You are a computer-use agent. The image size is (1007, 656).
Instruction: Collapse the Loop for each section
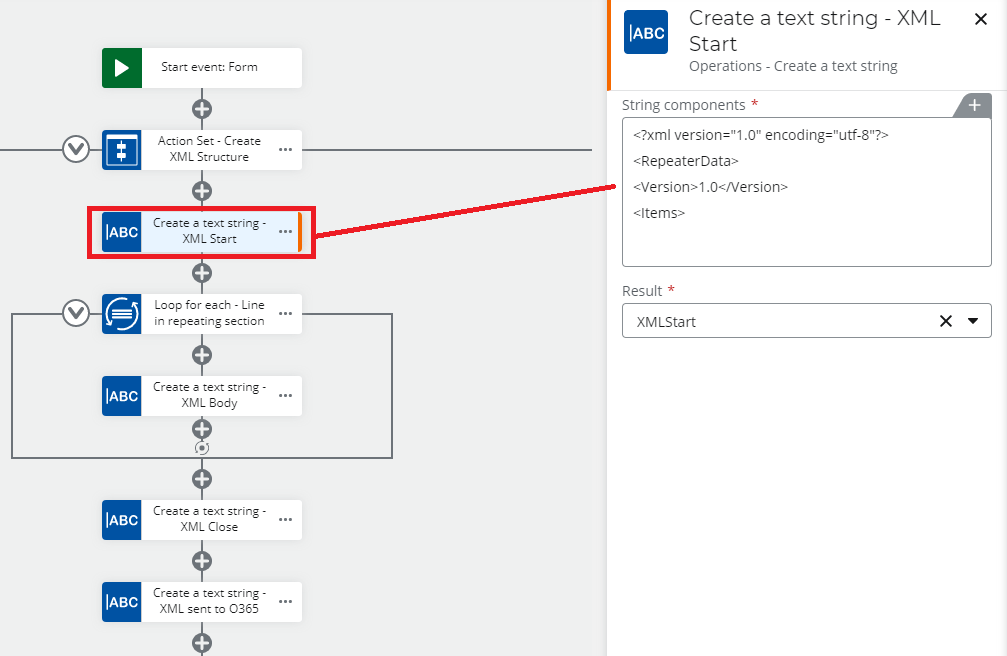pos(76,314)
